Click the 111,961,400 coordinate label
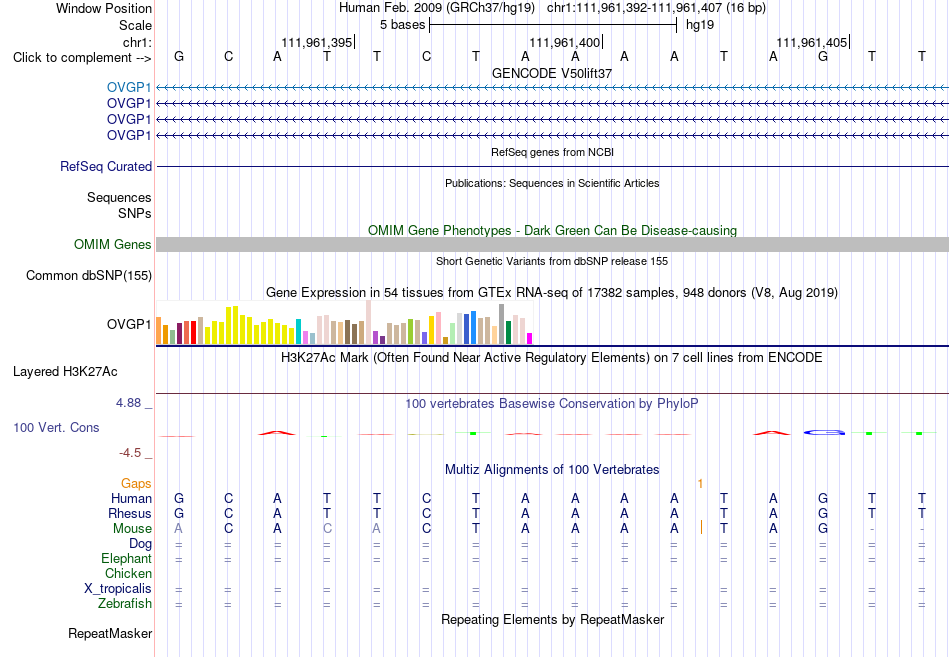The image size is (950, 657). click(x=565, y=42)
